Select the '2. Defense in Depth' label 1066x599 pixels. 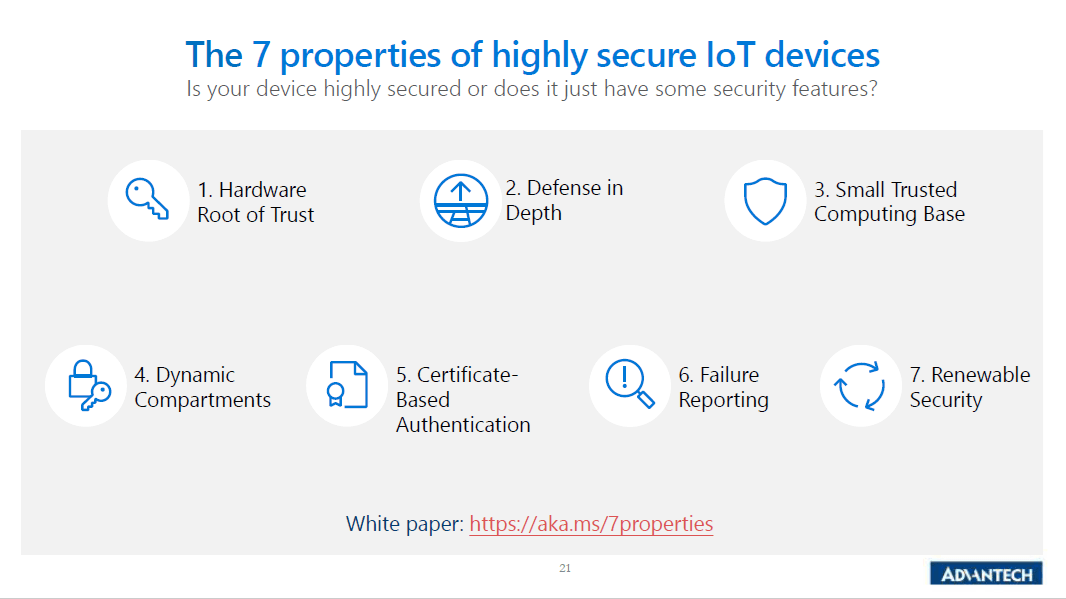(x=564, y=200)
